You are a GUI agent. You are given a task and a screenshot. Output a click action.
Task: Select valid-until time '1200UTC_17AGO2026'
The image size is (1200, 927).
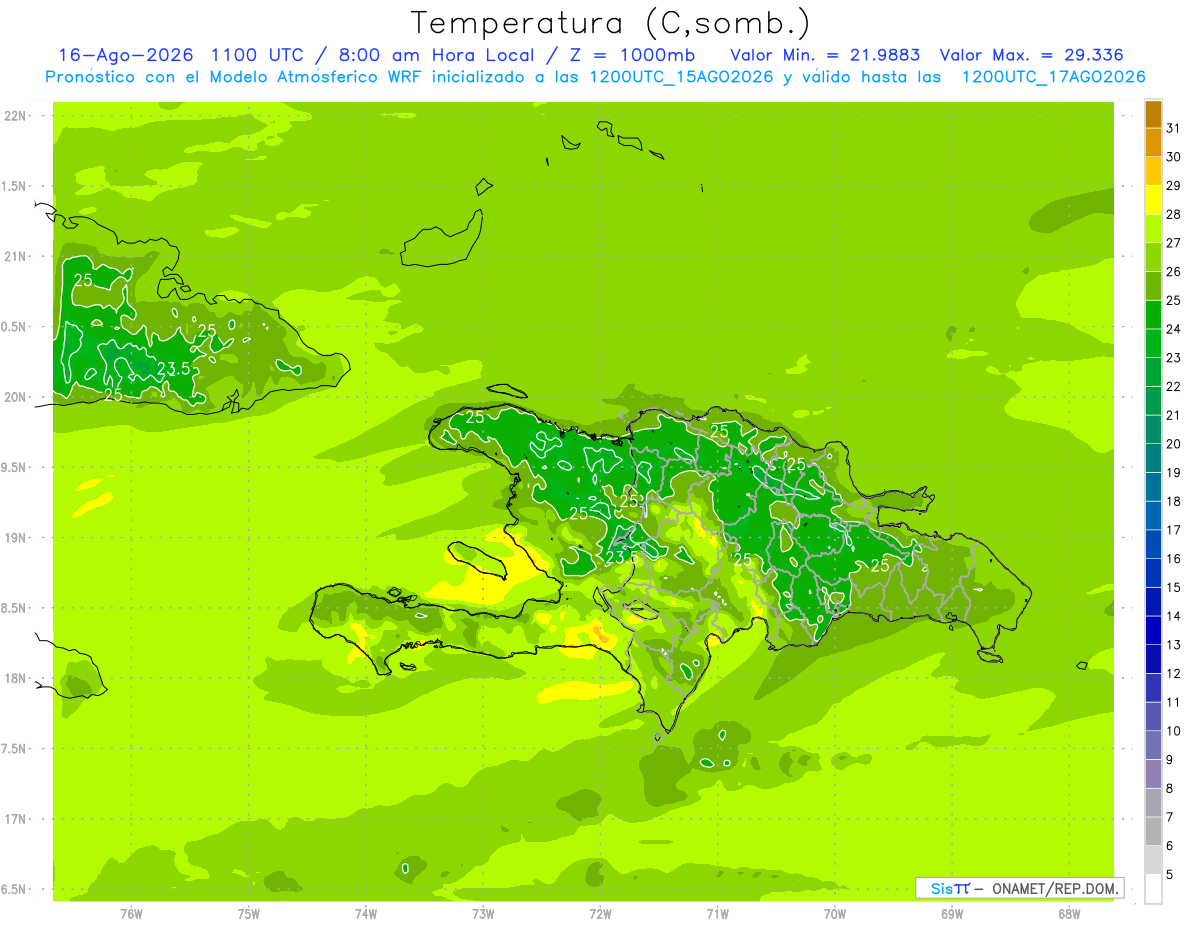coord(1053,77)
